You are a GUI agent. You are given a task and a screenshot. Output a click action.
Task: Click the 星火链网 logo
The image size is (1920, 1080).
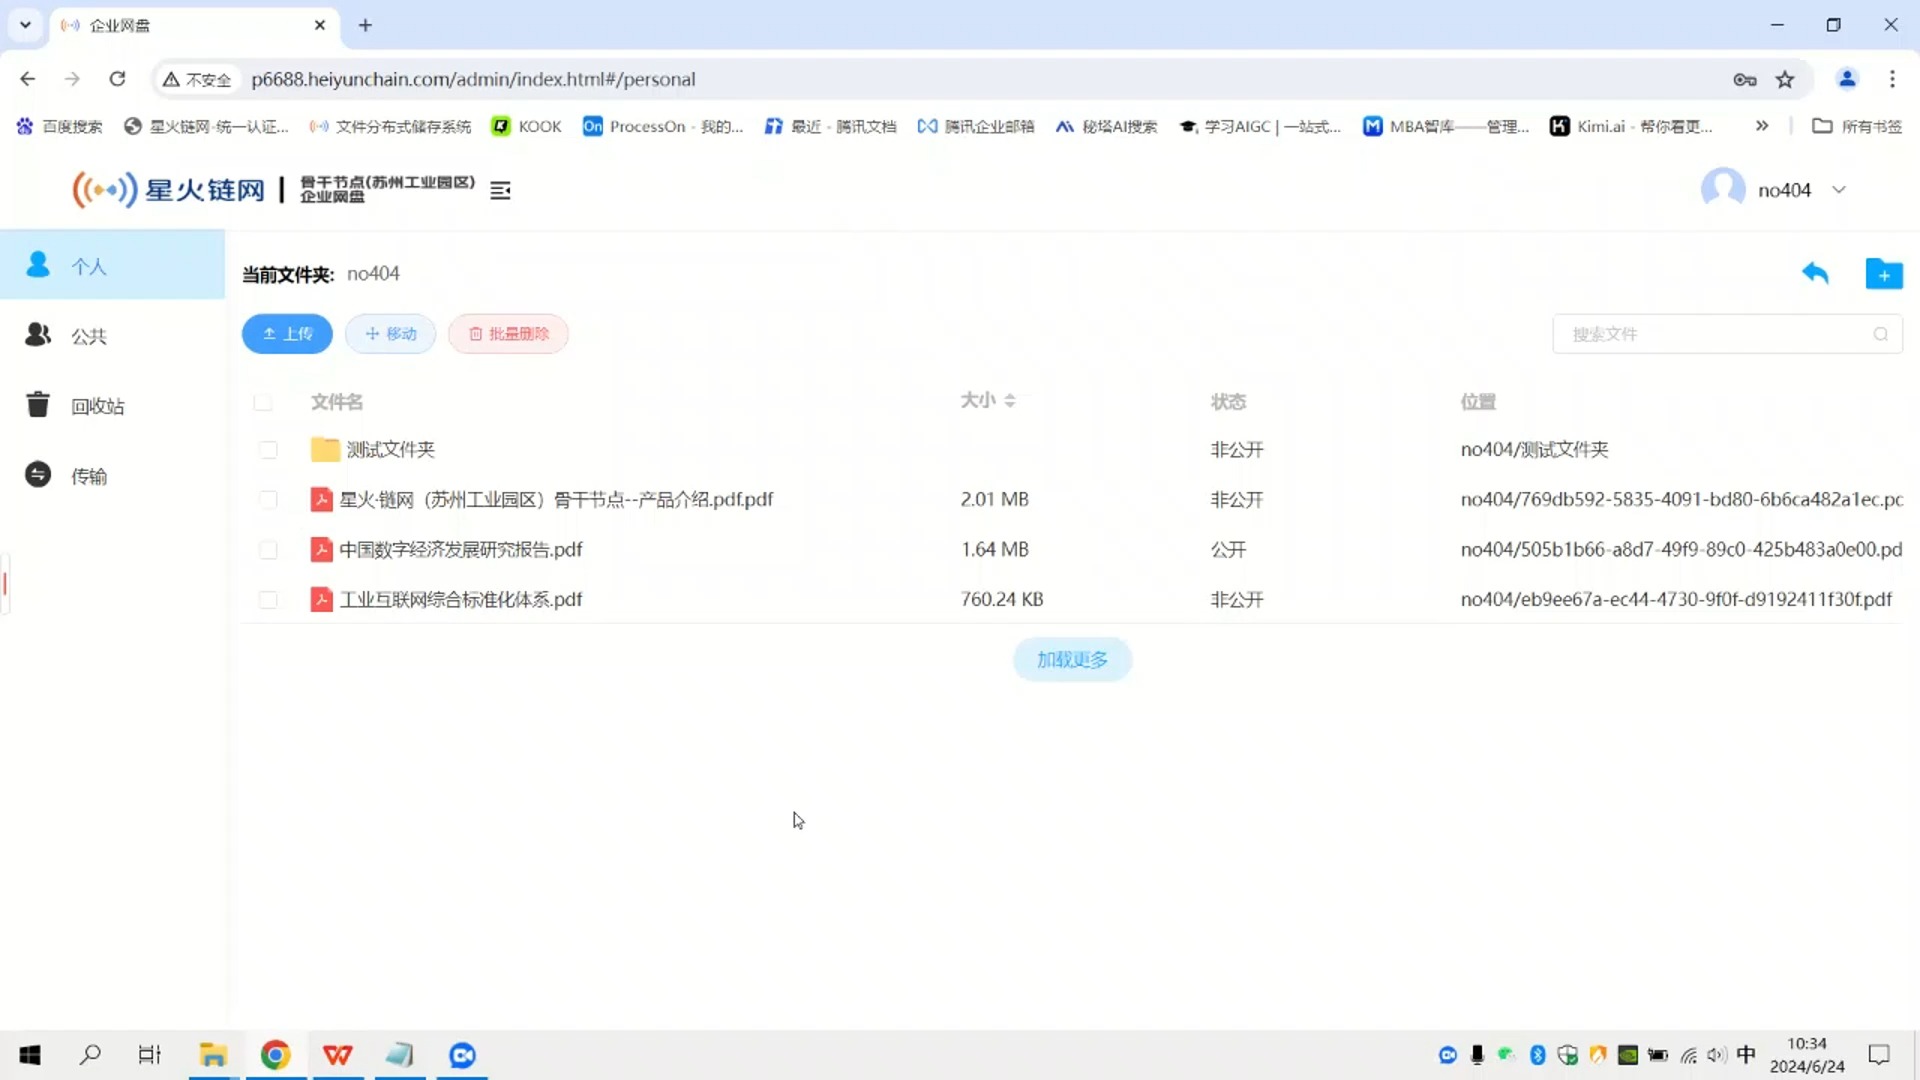click(168, 189)
